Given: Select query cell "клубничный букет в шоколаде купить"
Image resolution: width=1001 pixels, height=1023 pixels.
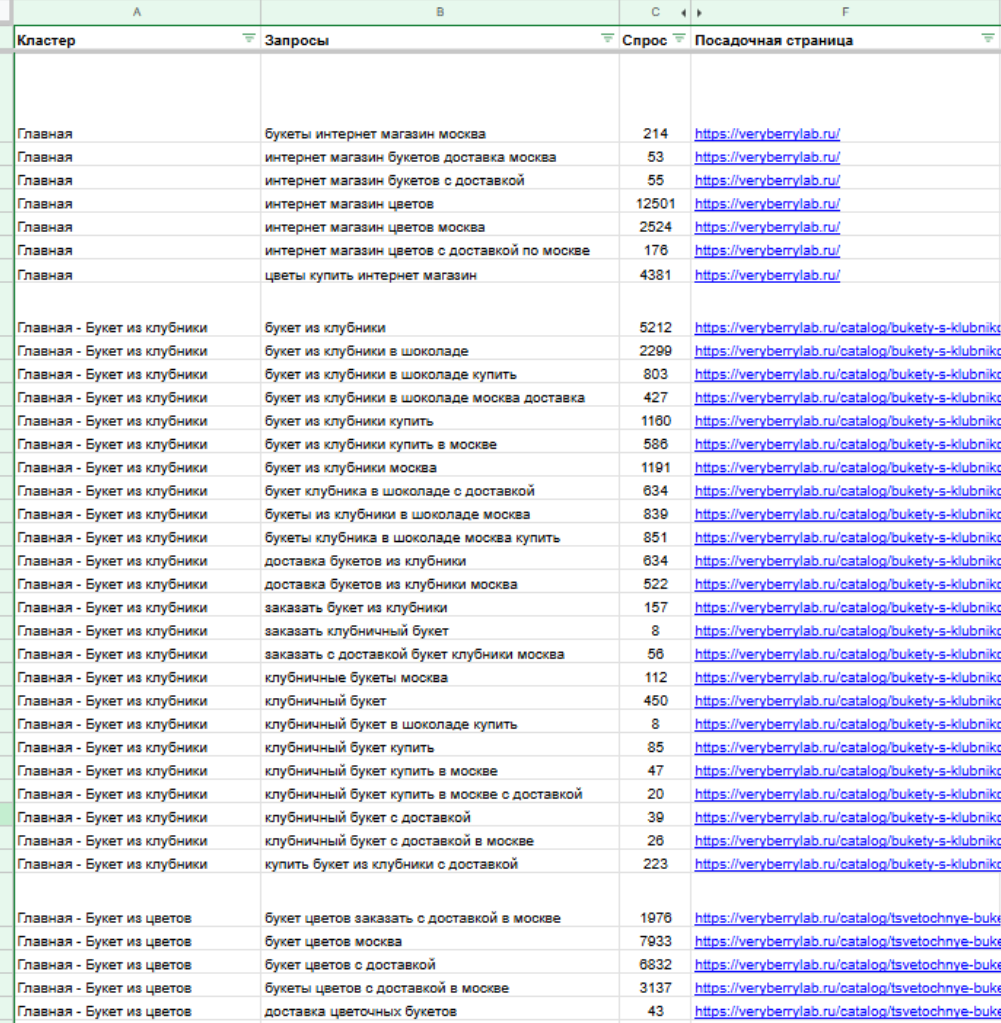Looking at the screenshot, I should coord(440,724).
